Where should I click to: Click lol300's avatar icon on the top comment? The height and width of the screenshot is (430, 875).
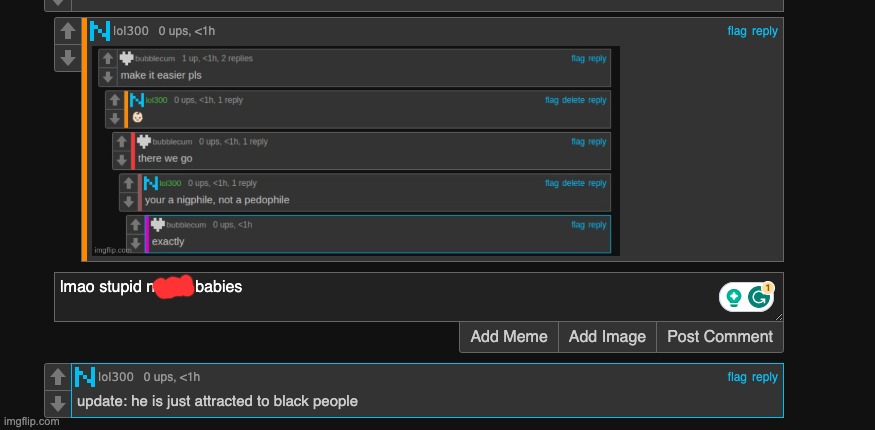point(100,32)
